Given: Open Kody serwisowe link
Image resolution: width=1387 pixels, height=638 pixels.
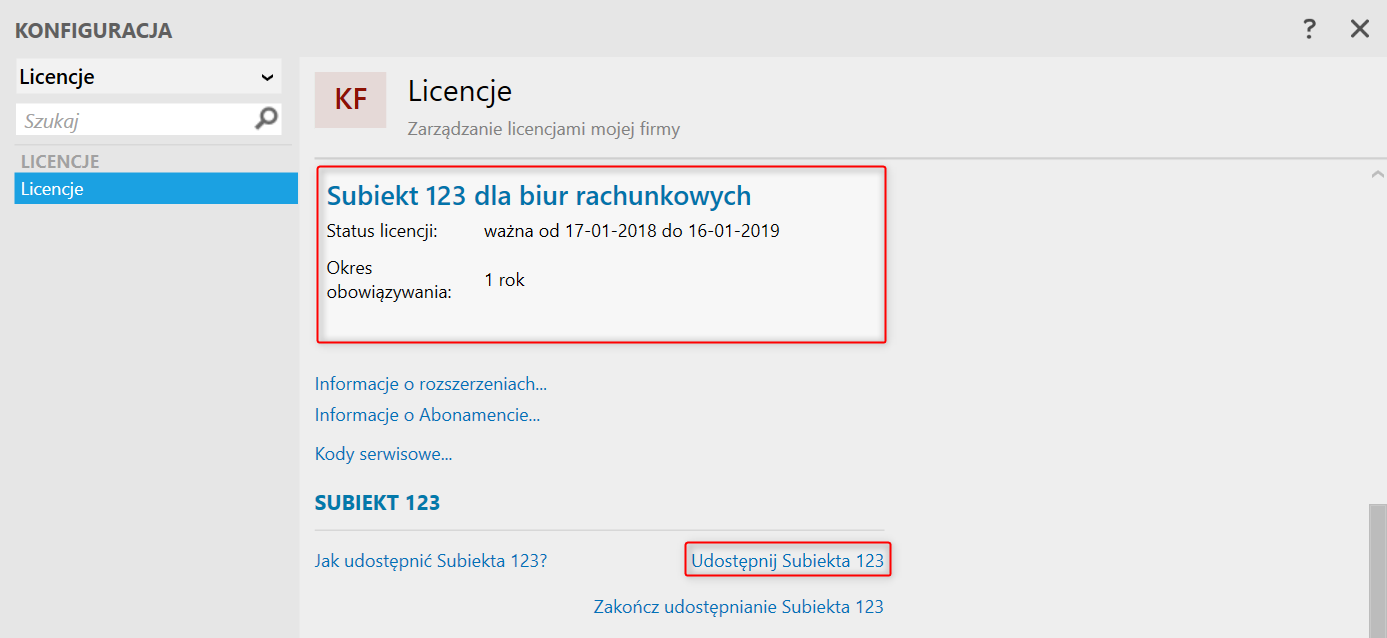Looking at the screenshot, I should tap(384, 454).
